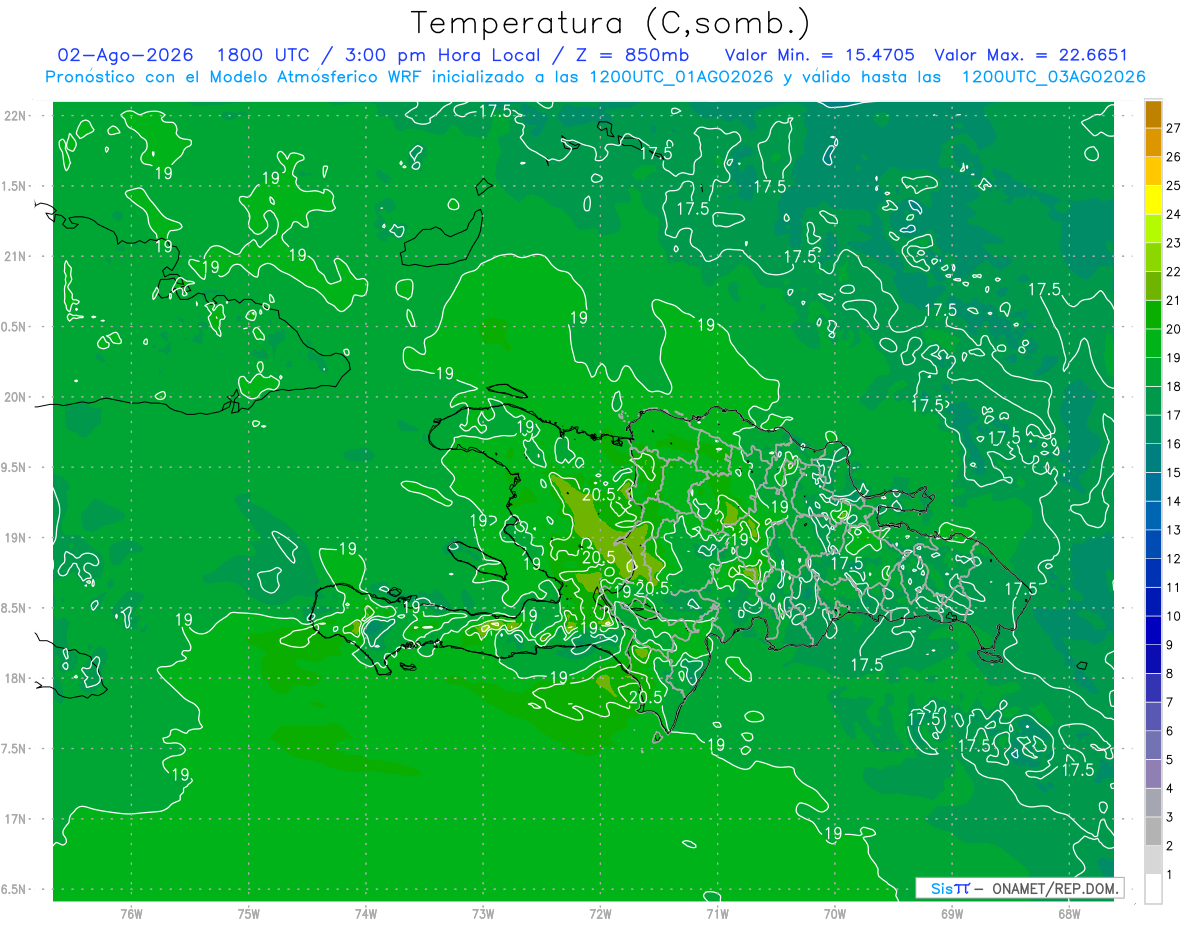This screenshot has height=927, width=1200.
Task: Click the '72W' longitude axis label
Action: tap(600, 914)
